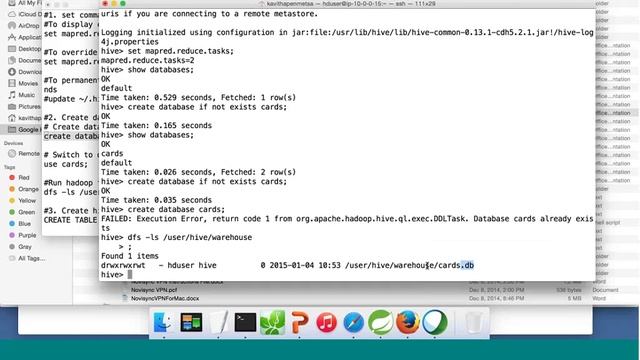Screen dimensions: 640x360
Task: Open Desktop folder in Finder sidebar
Action: [25, 49]
